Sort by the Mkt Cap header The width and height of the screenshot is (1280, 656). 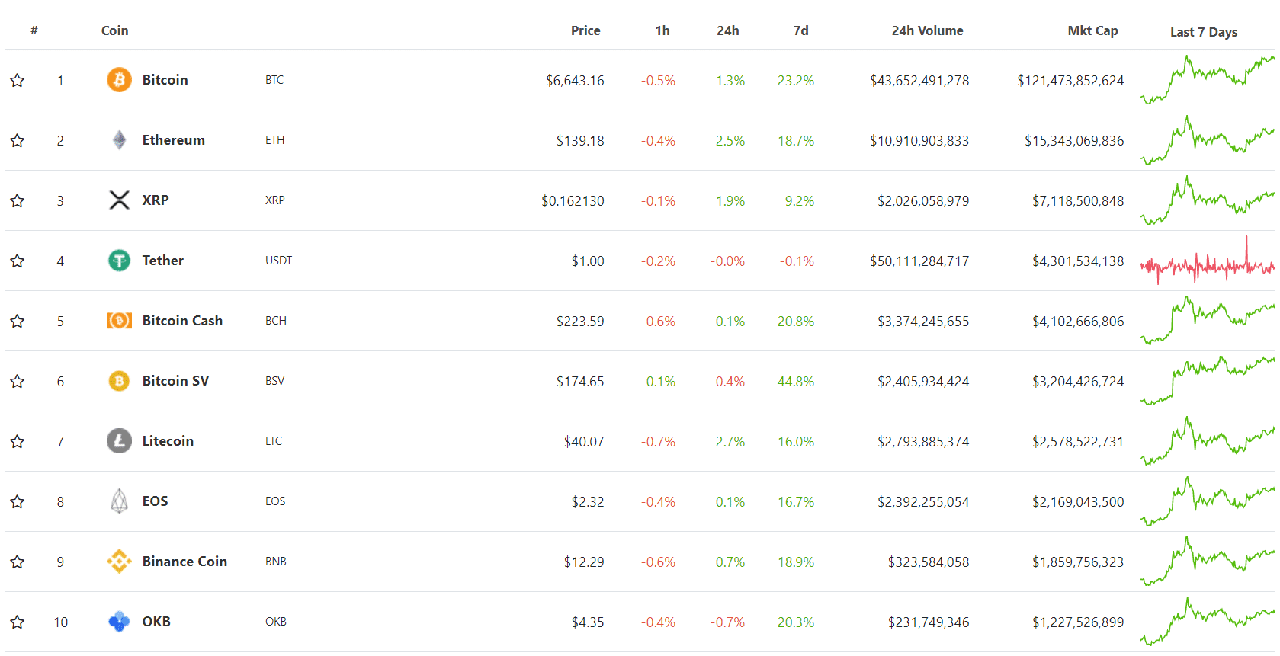point(1093,30)
